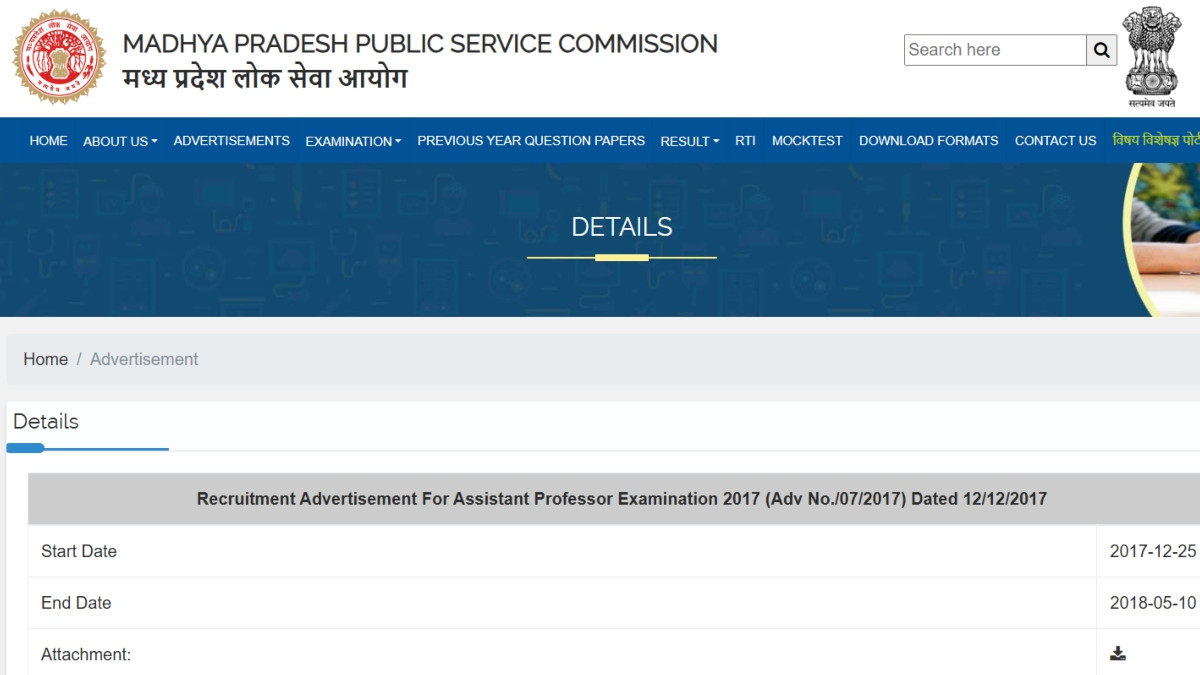Select the Details tab heading
The image size is (1200, 675).
tap(46, 422)
